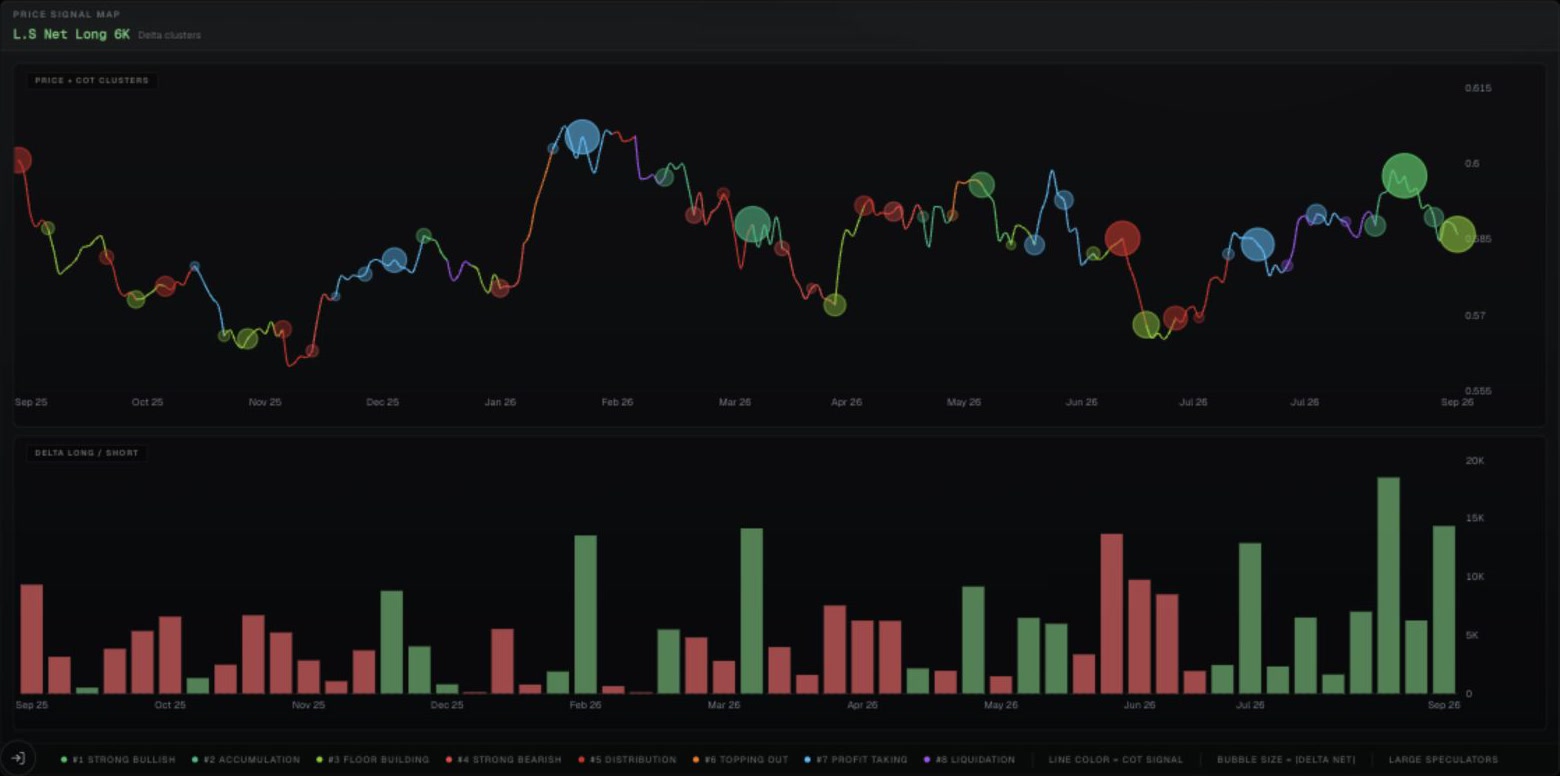Select the Accumulation legend entry
1560x776 pixels.
[245, 760]
